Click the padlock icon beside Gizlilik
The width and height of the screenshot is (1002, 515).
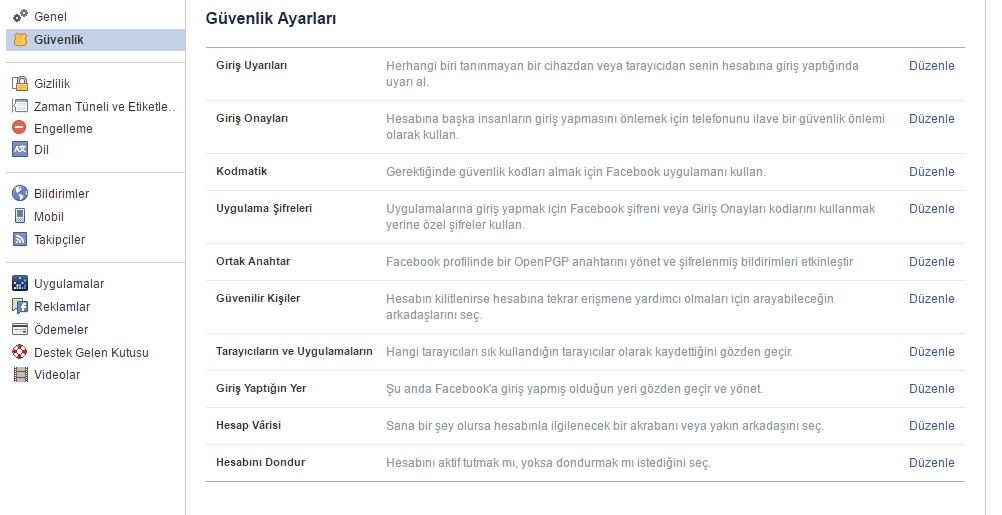click(20, 83)
